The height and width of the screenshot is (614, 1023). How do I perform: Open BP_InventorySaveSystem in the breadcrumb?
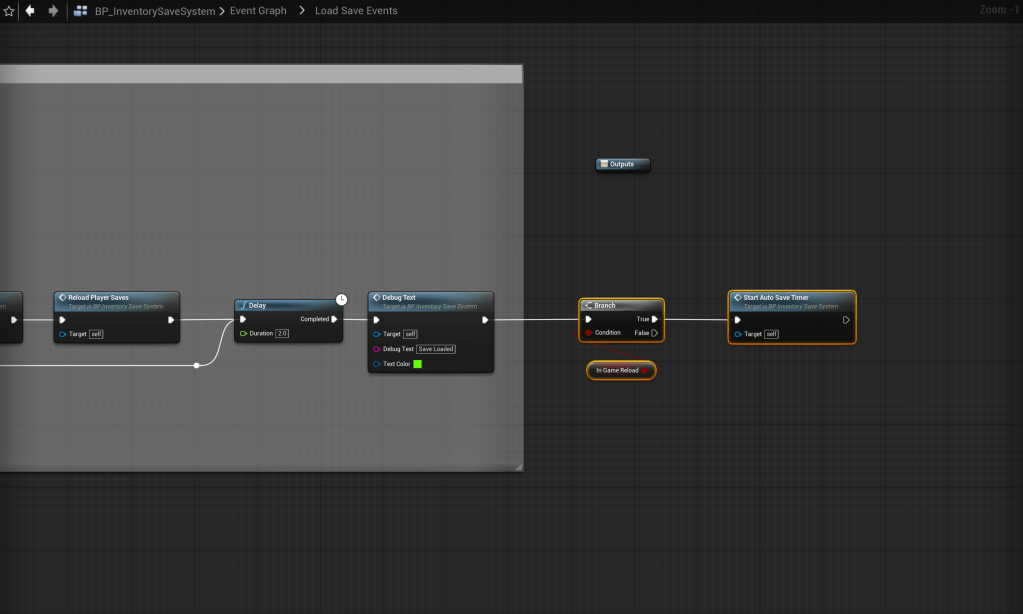(155, 11)
